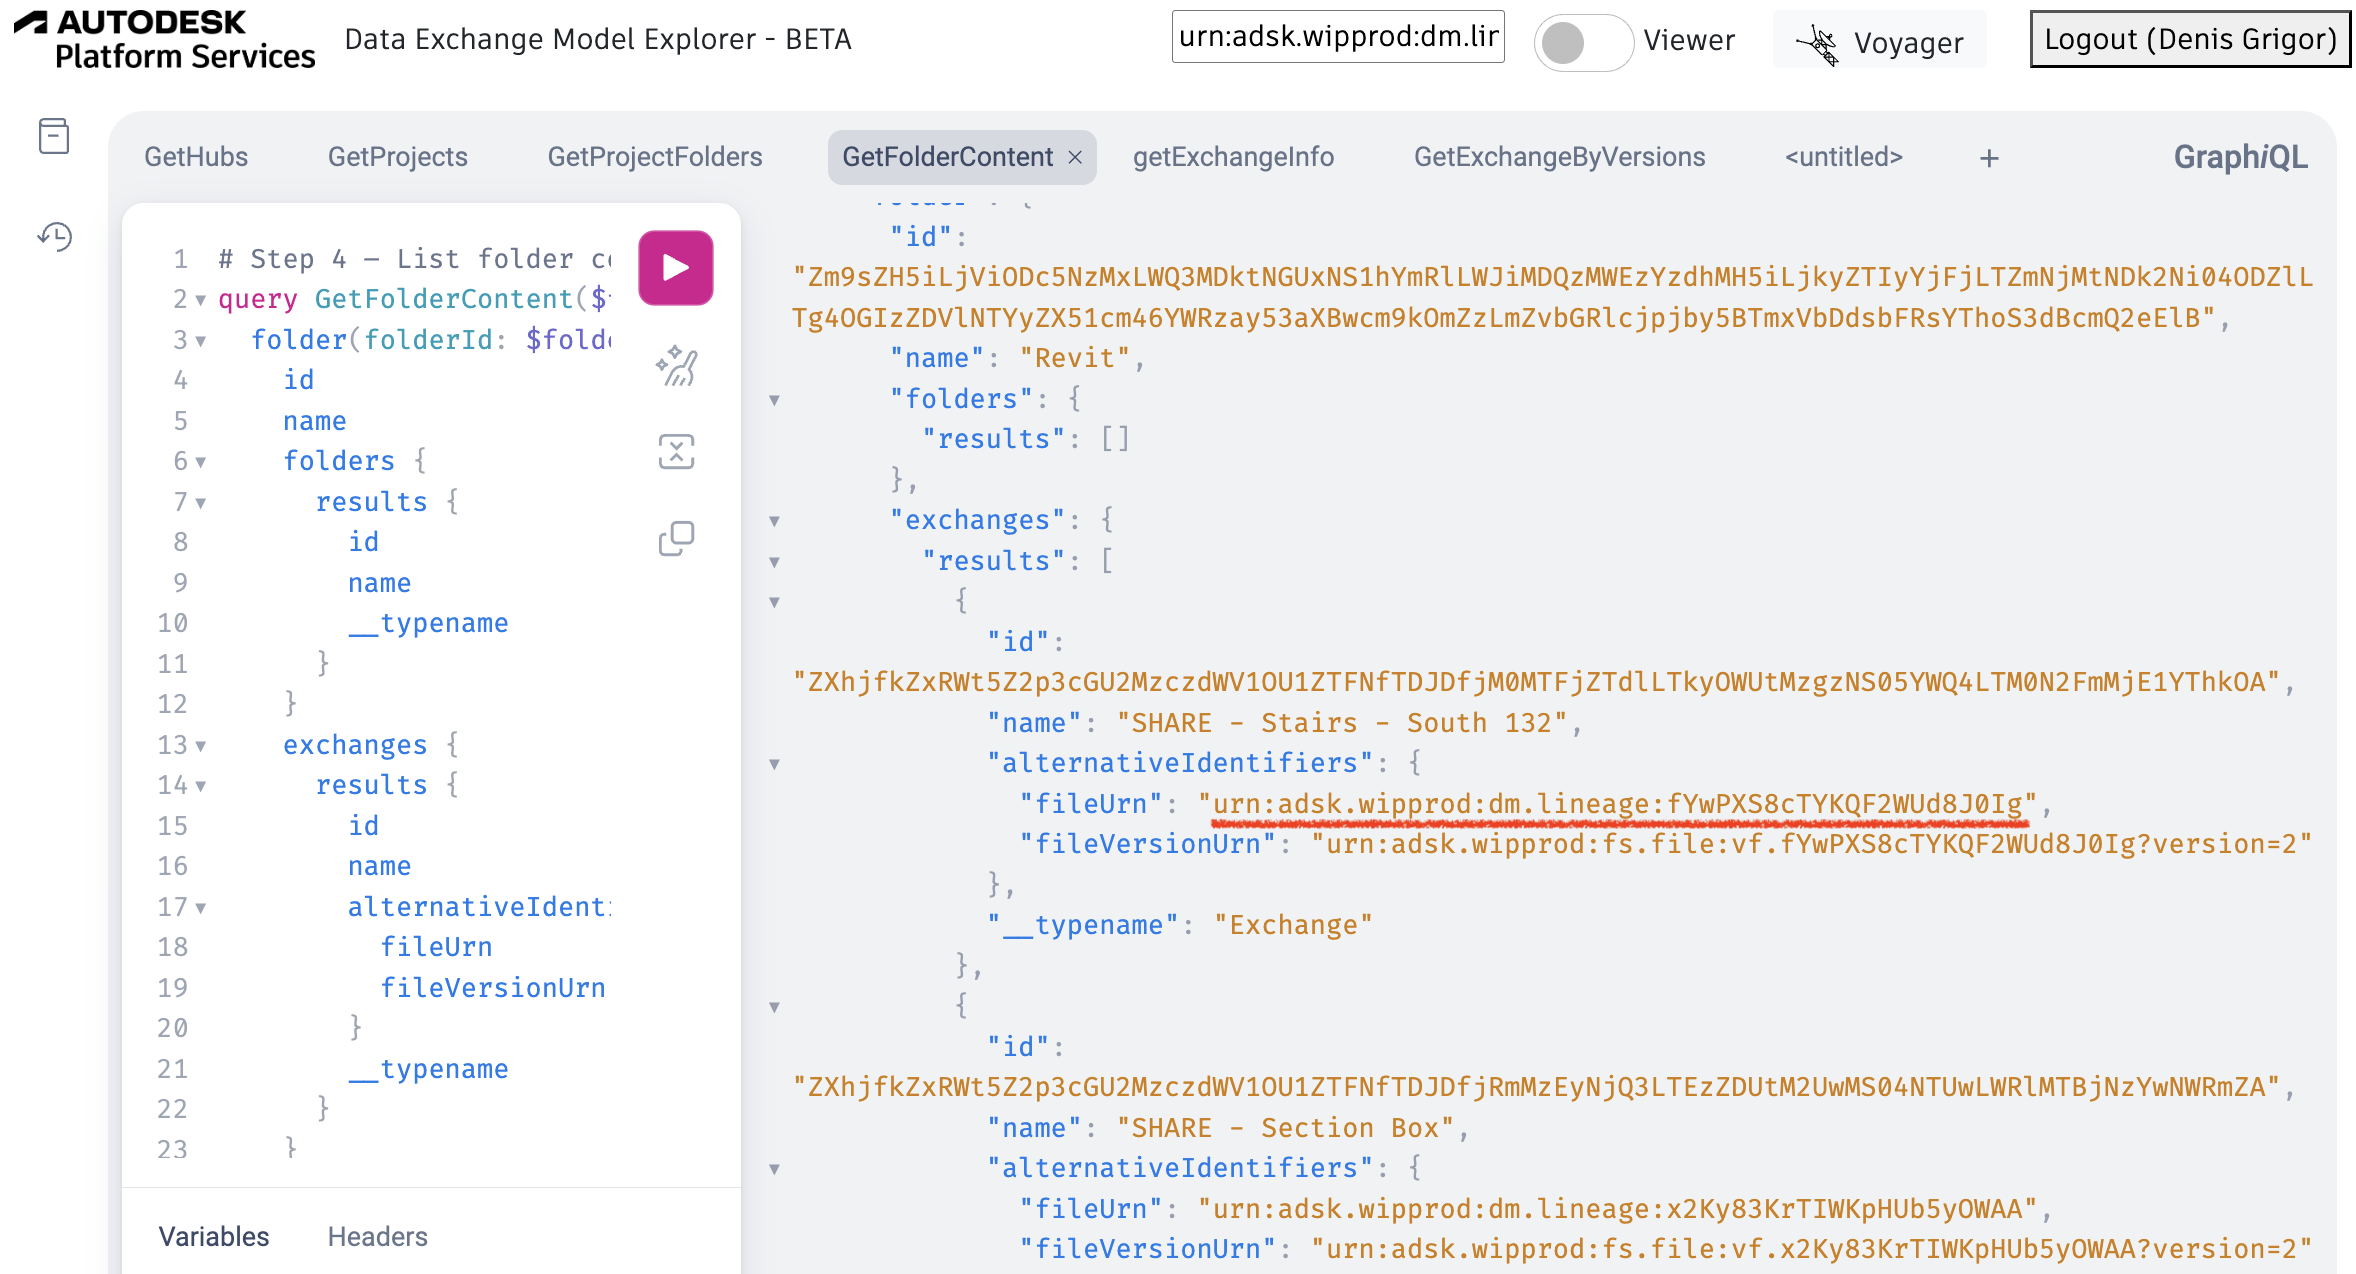Click the Step 4 comment on line 1
Image resolution: width=2356 pixels, height=1274 pixels.
coord(415,259)
